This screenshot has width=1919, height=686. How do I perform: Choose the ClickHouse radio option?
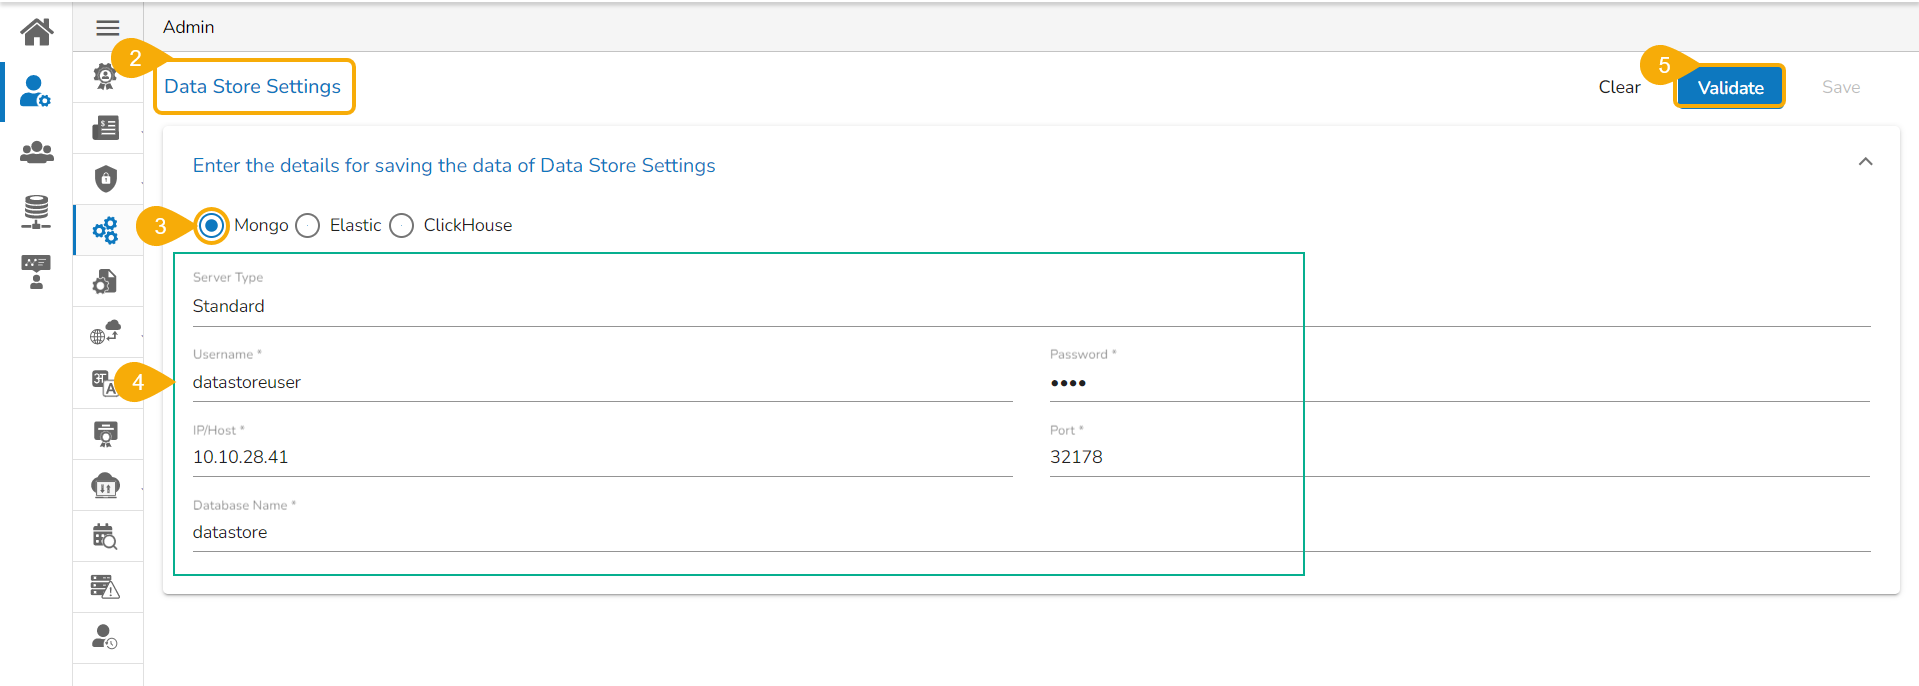(402, 226)
